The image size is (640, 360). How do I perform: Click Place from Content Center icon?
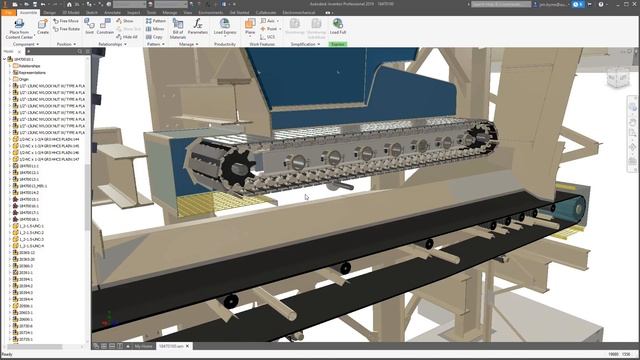pos(19,24)
